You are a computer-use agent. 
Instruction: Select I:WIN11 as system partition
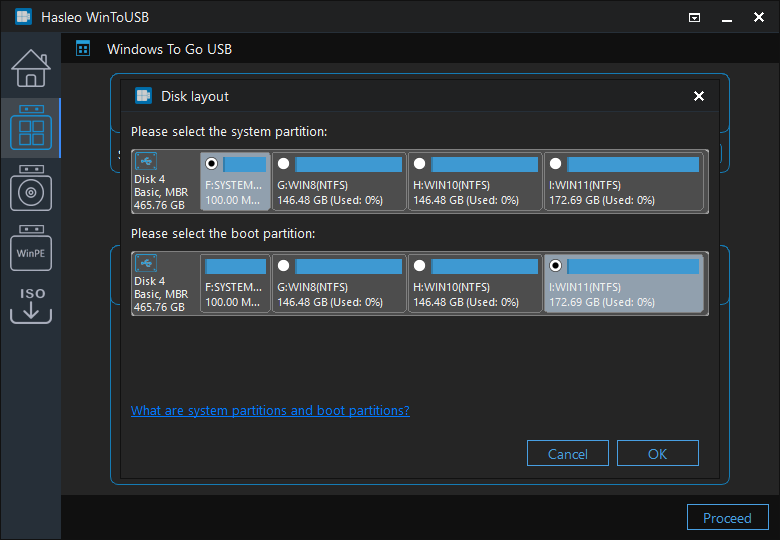tap(556, 163)
